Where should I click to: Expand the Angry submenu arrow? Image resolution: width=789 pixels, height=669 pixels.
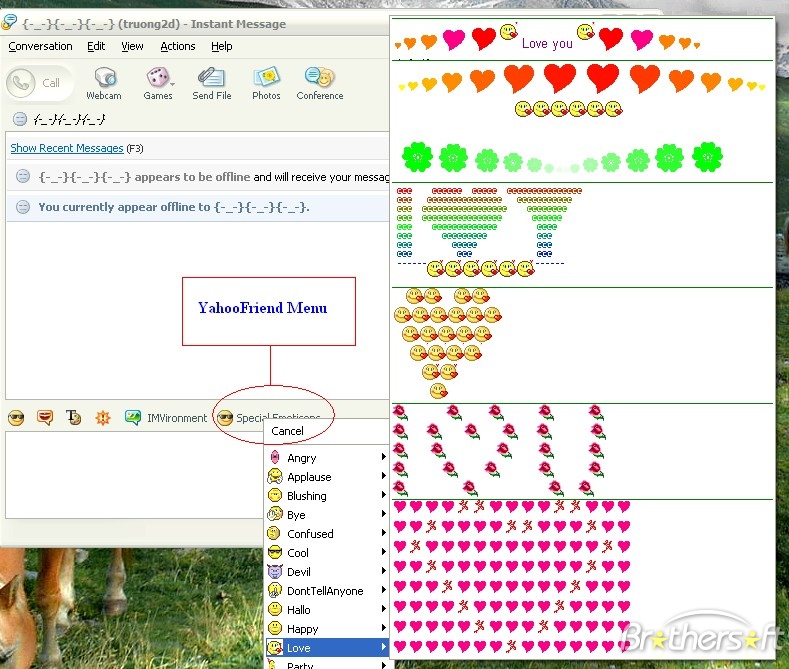(383, 457)
